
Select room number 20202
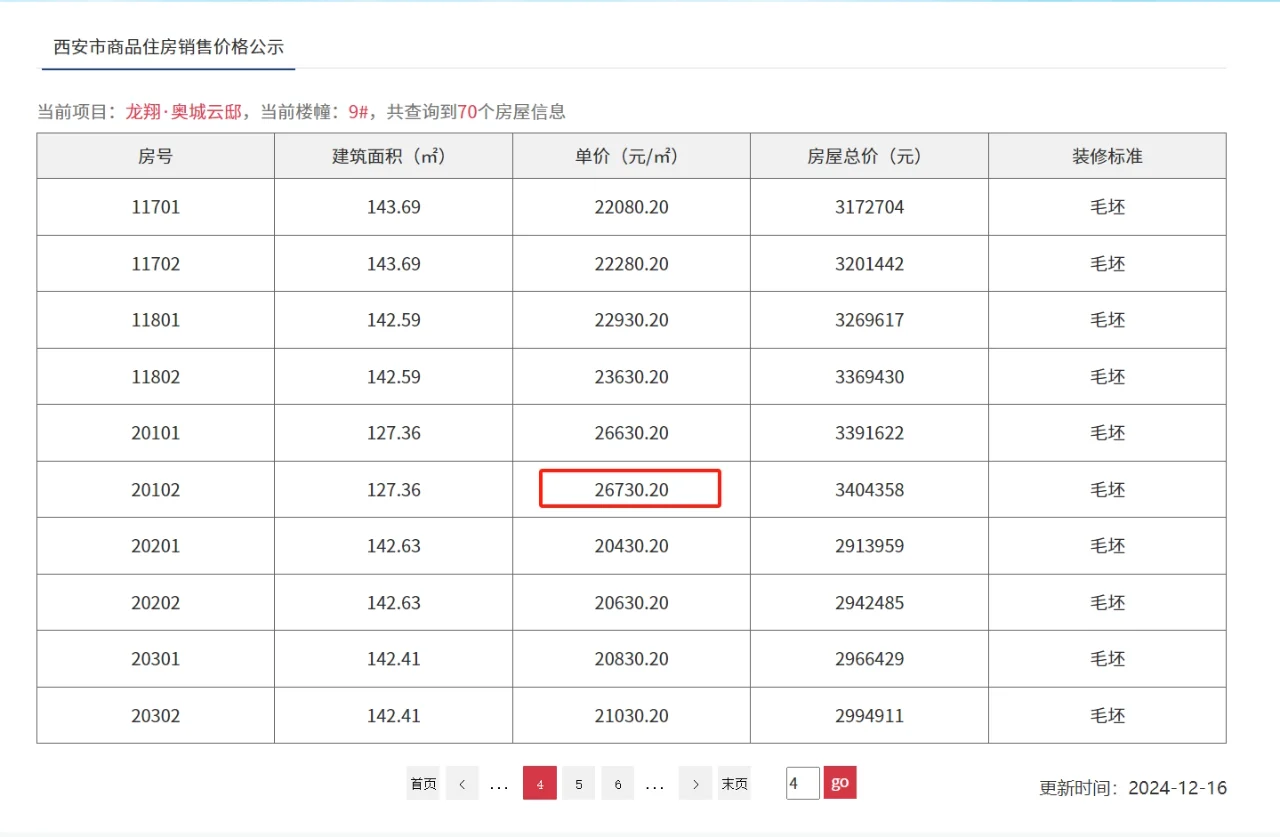pyautogui.click(x=155, y=603)
